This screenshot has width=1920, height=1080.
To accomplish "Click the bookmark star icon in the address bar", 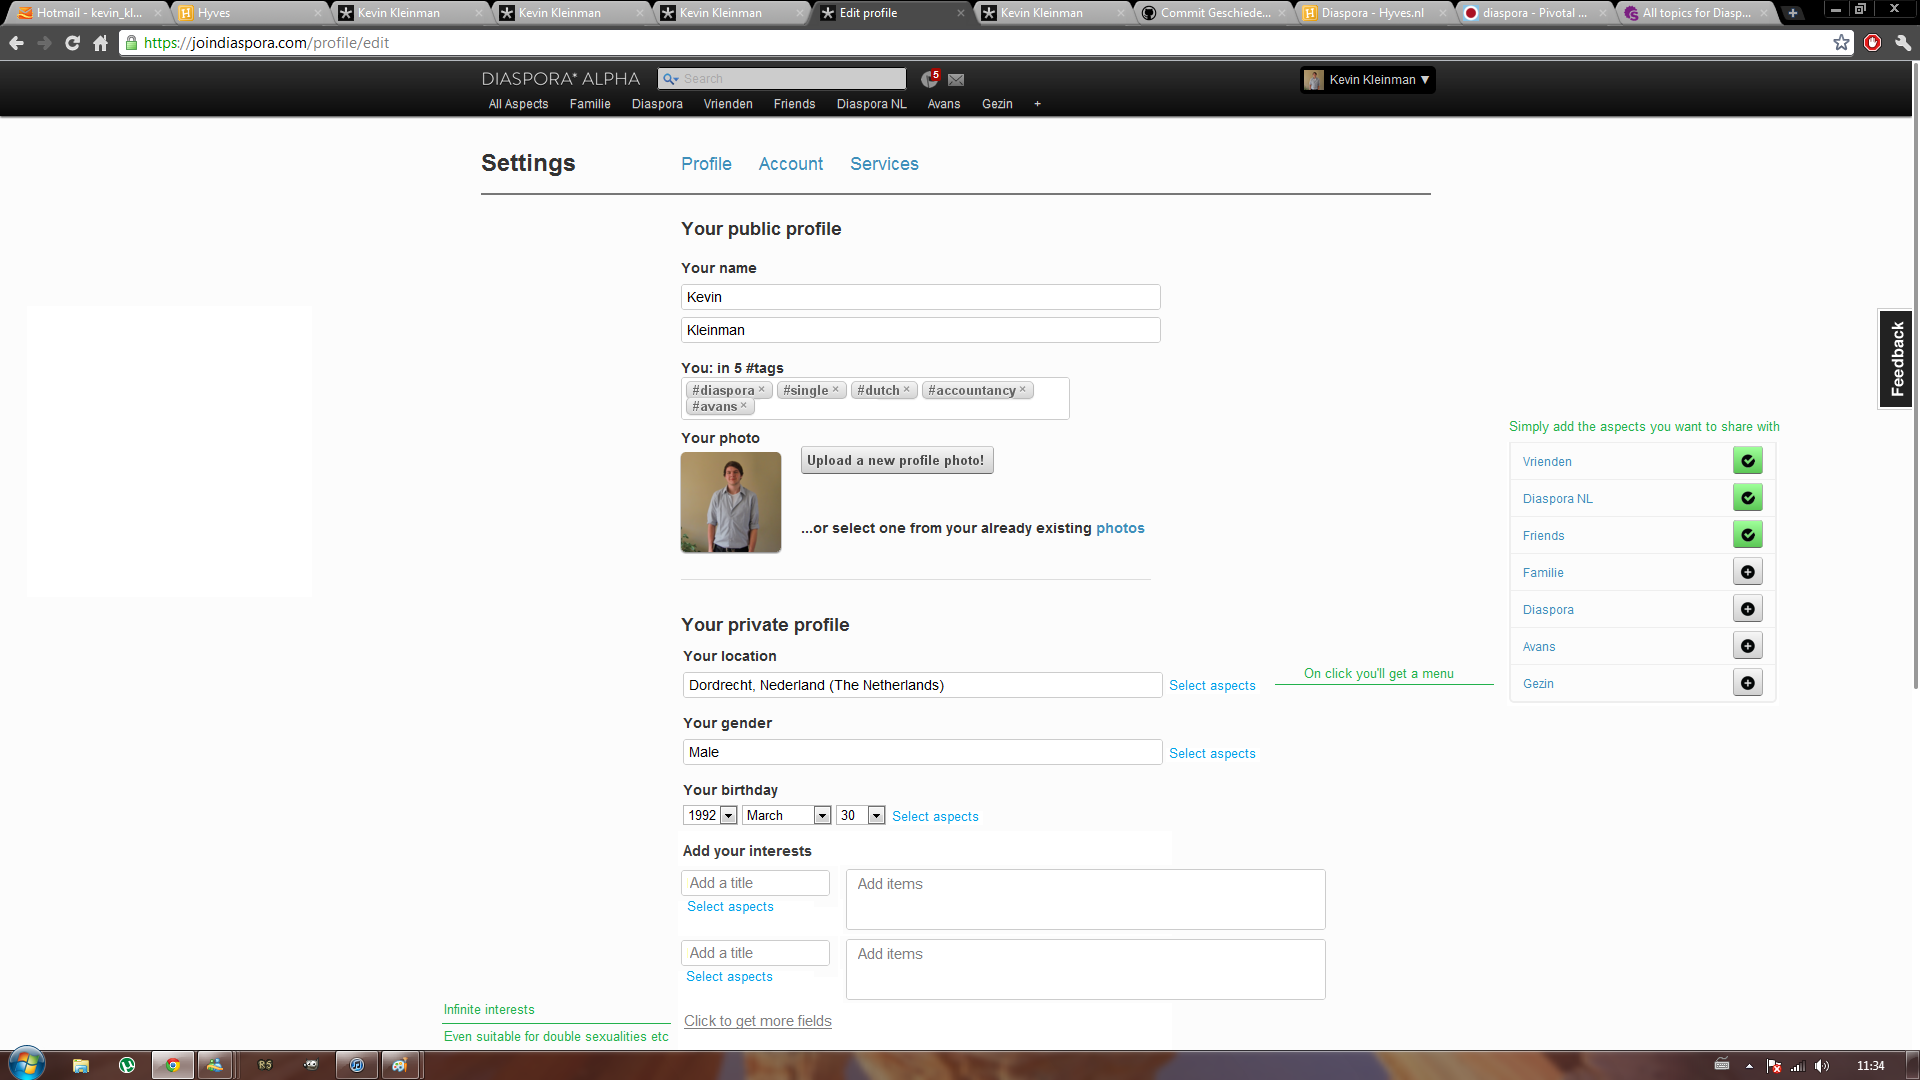I will click(1841, 43).
